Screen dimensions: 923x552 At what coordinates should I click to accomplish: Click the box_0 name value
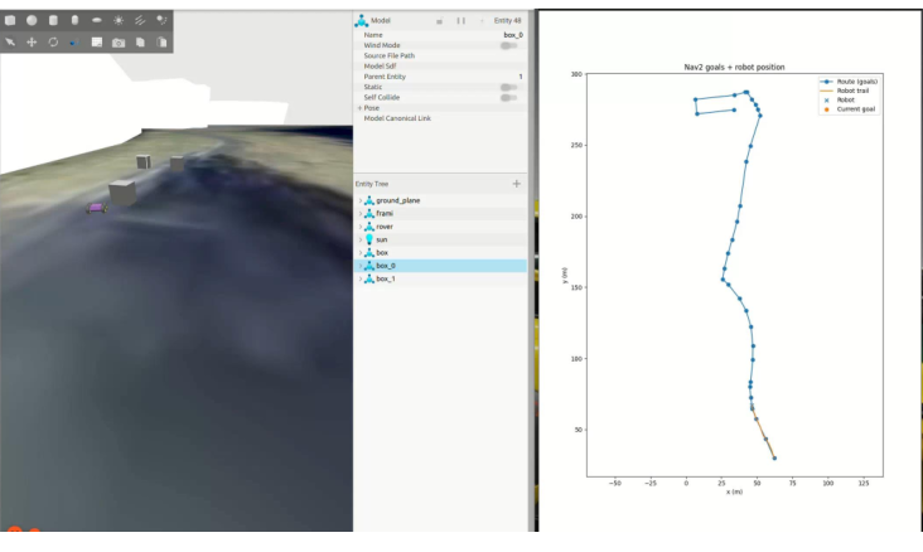pos(513,35)
